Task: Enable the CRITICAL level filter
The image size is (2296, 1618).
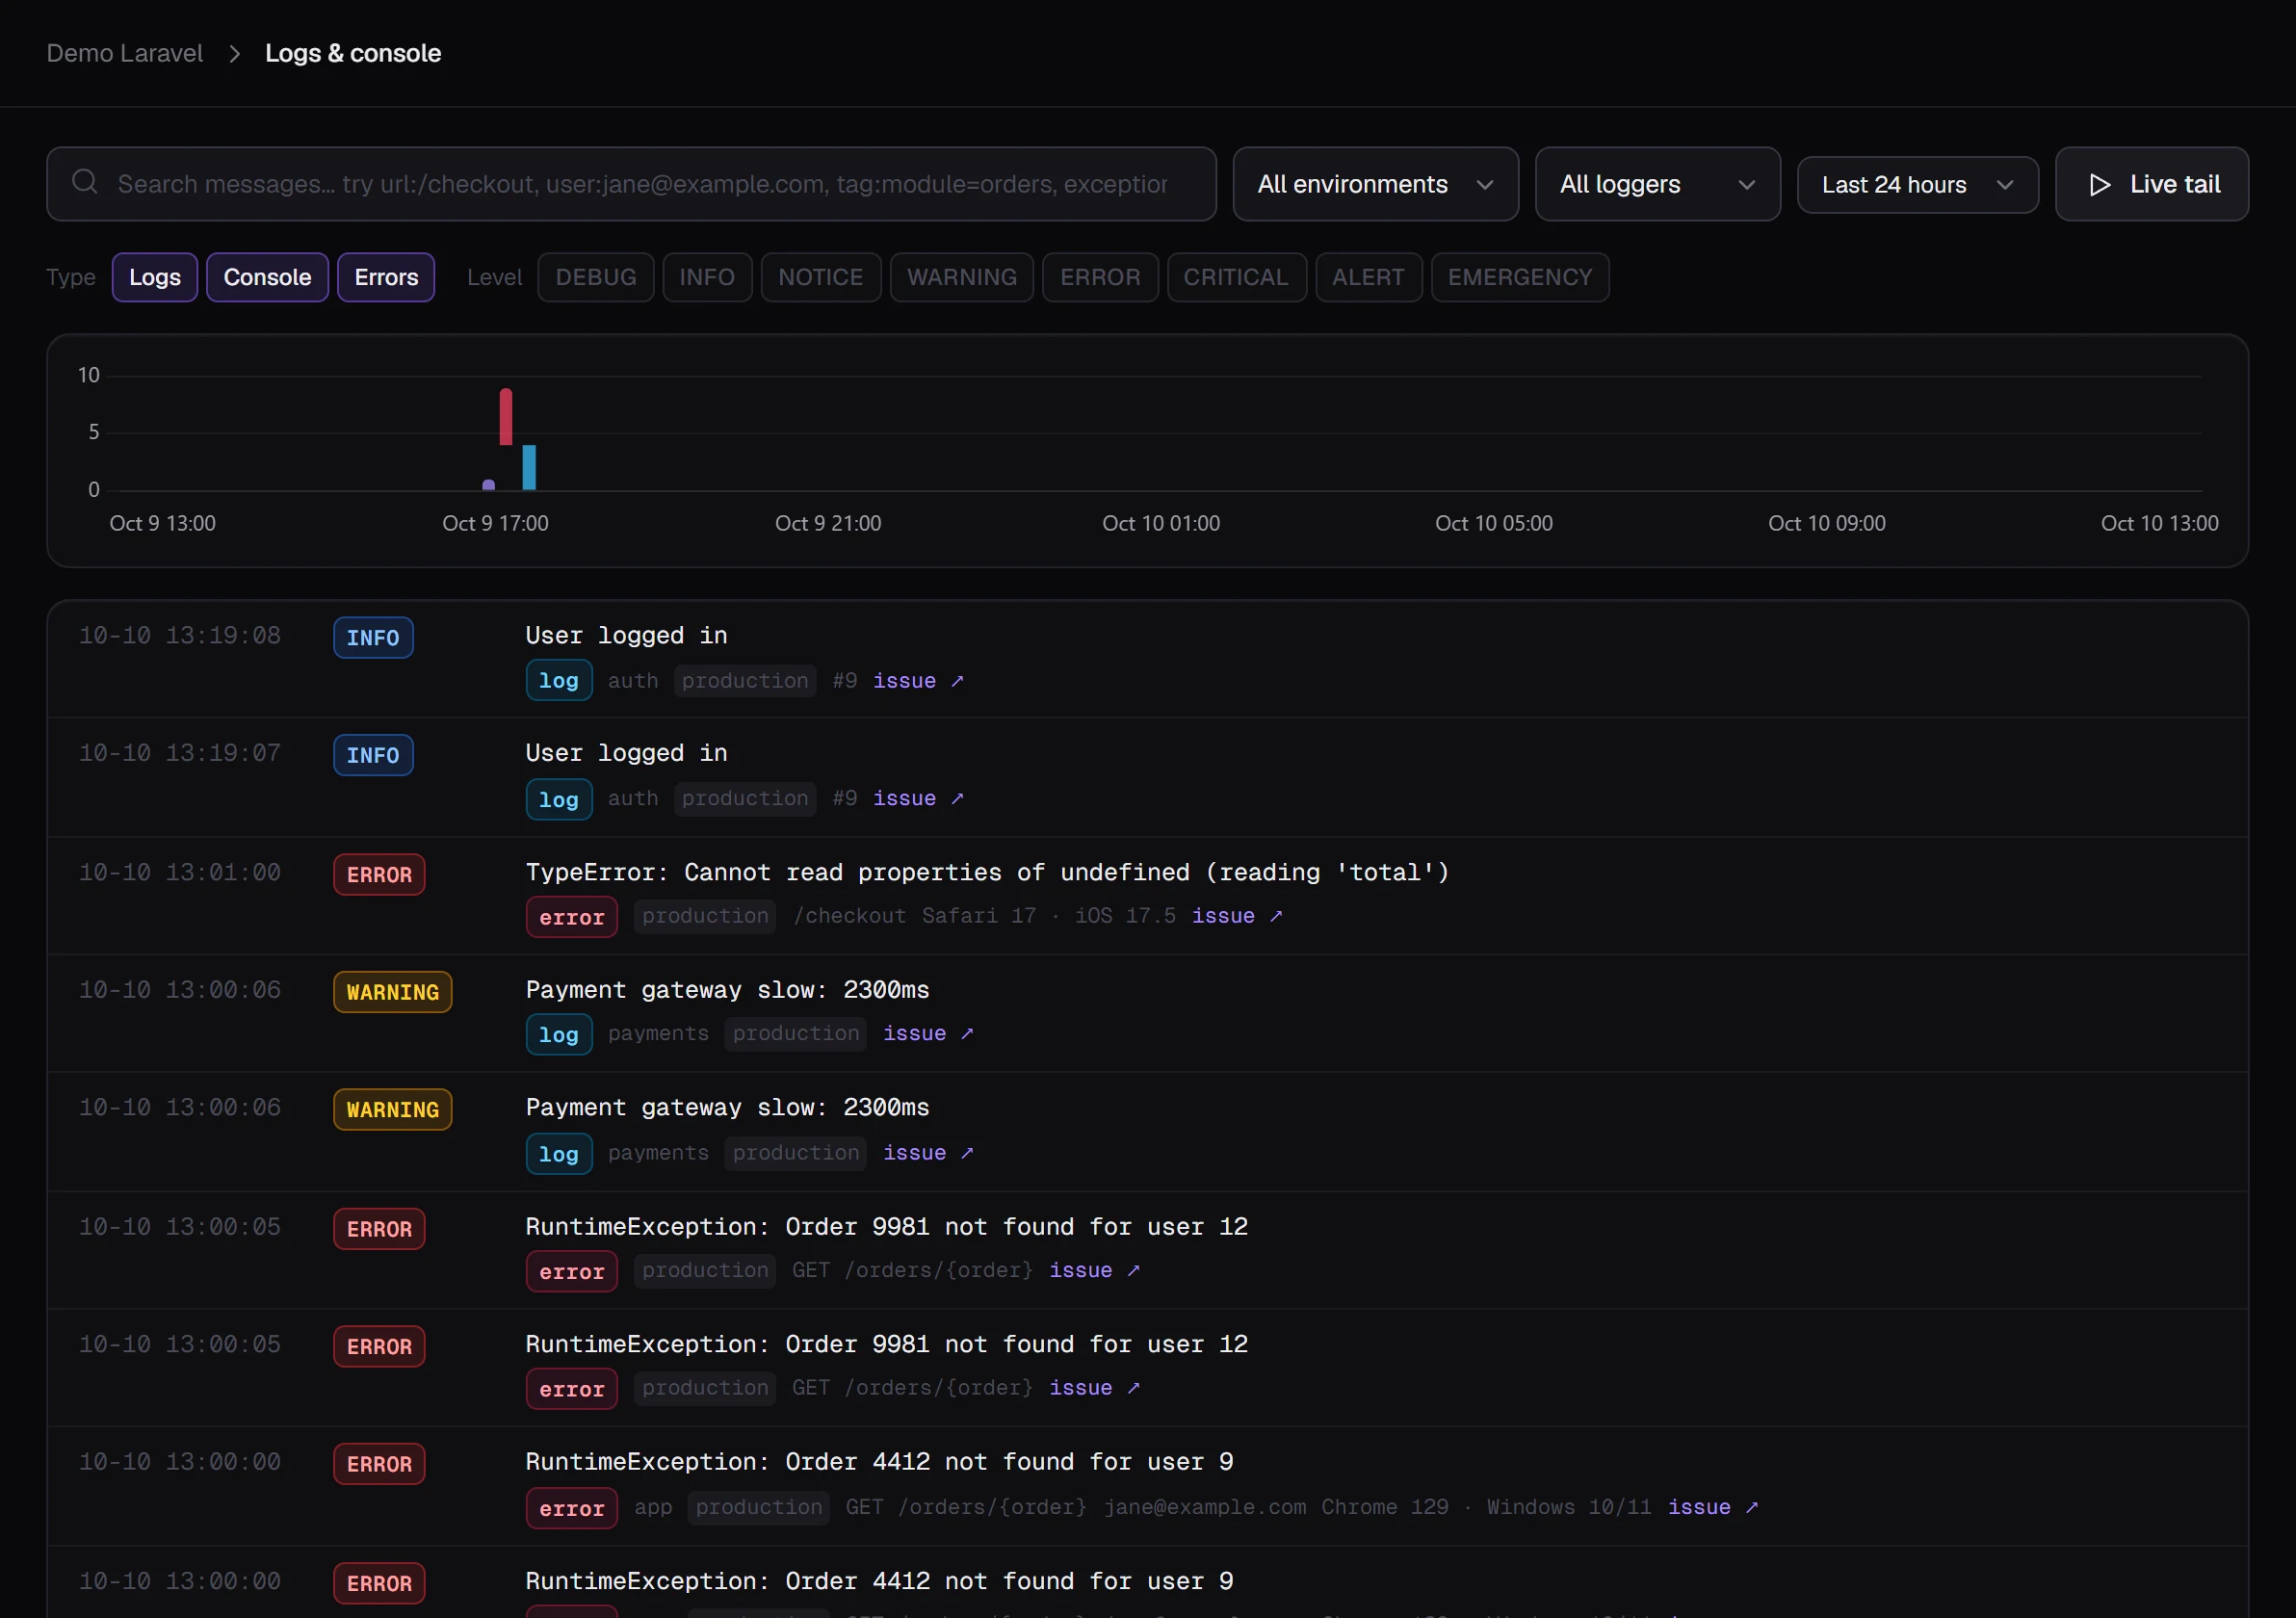Action: (1236, 277)
